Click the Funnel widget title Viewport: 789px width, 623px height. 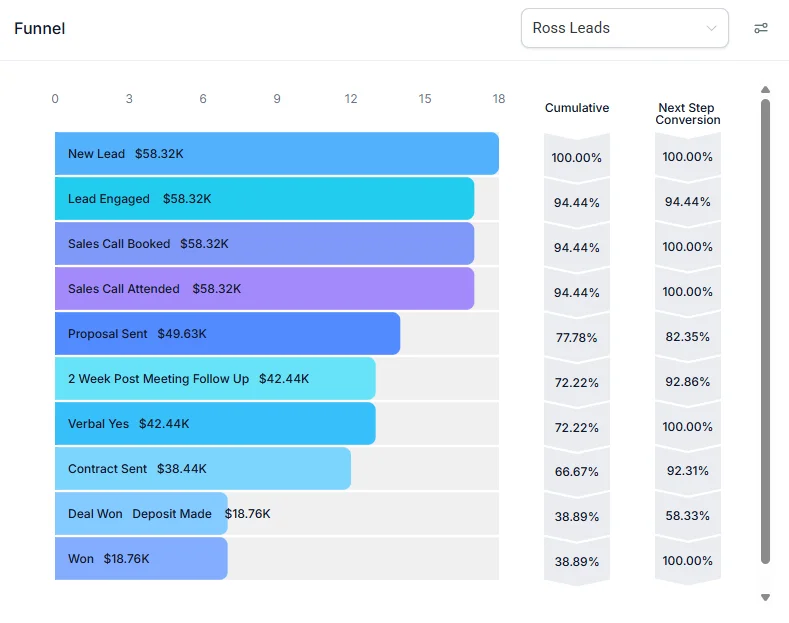(x=40, y=29)
